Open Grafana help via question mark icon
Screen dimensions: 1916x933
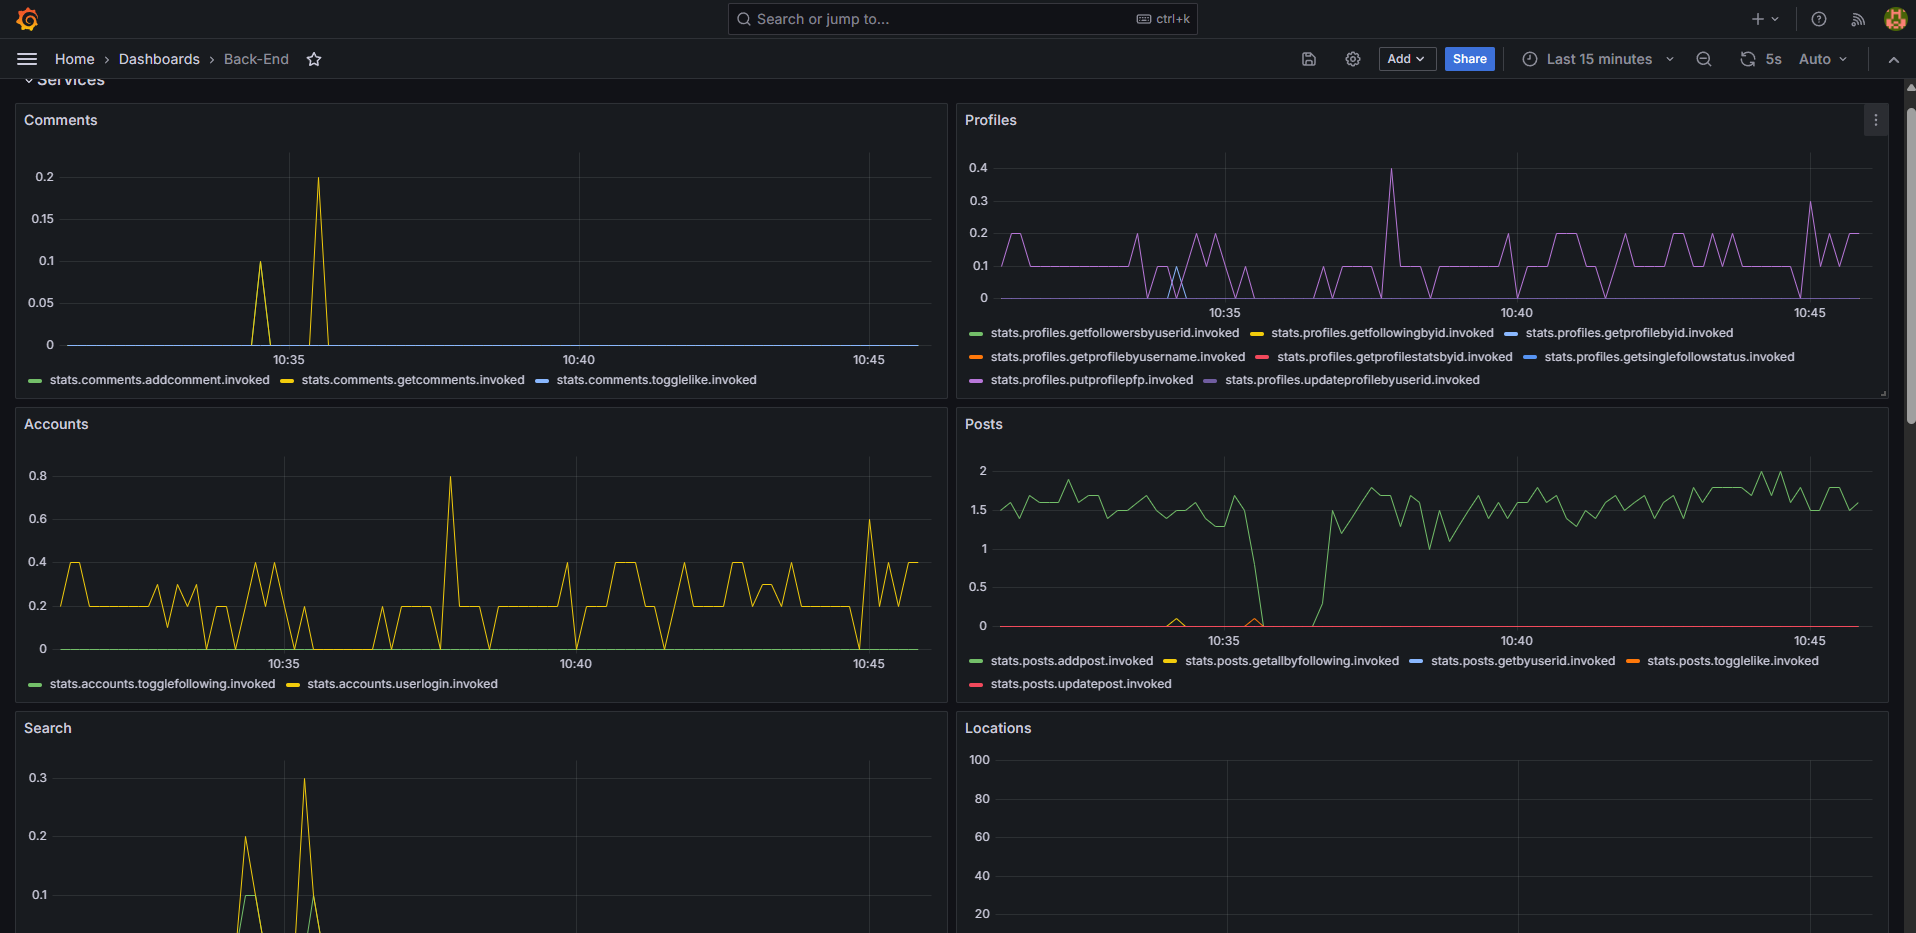1818,19
